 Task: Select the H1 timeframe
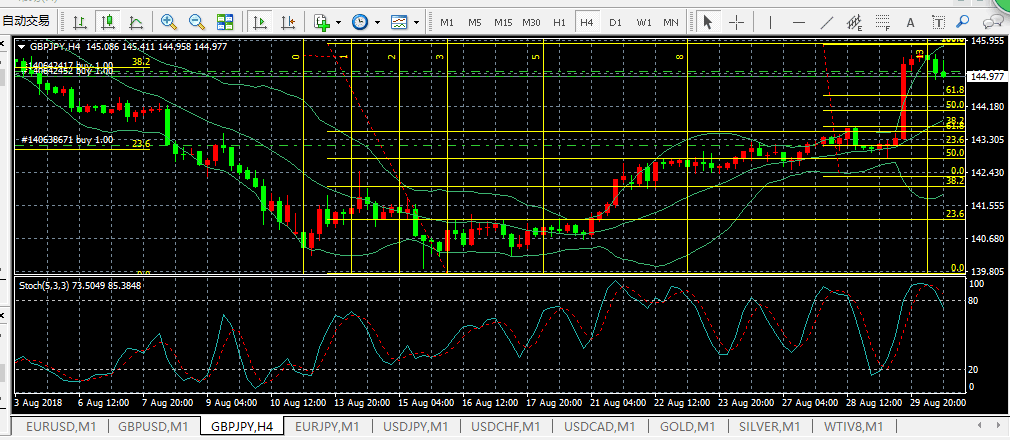click(559, 23)
